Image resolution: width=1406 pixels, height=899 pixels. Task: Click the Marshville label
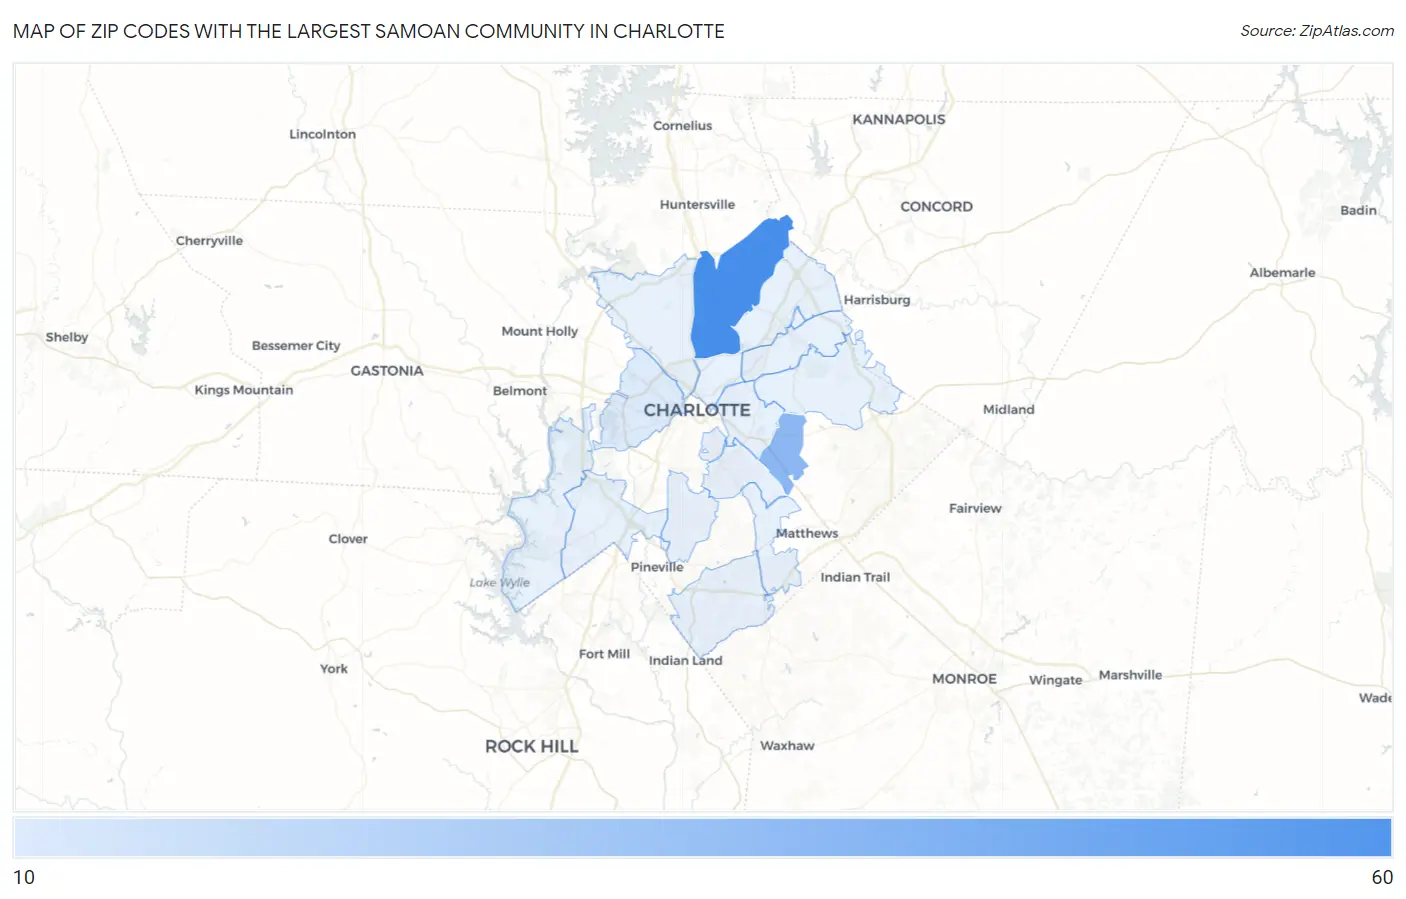[x=1130, y=675]
